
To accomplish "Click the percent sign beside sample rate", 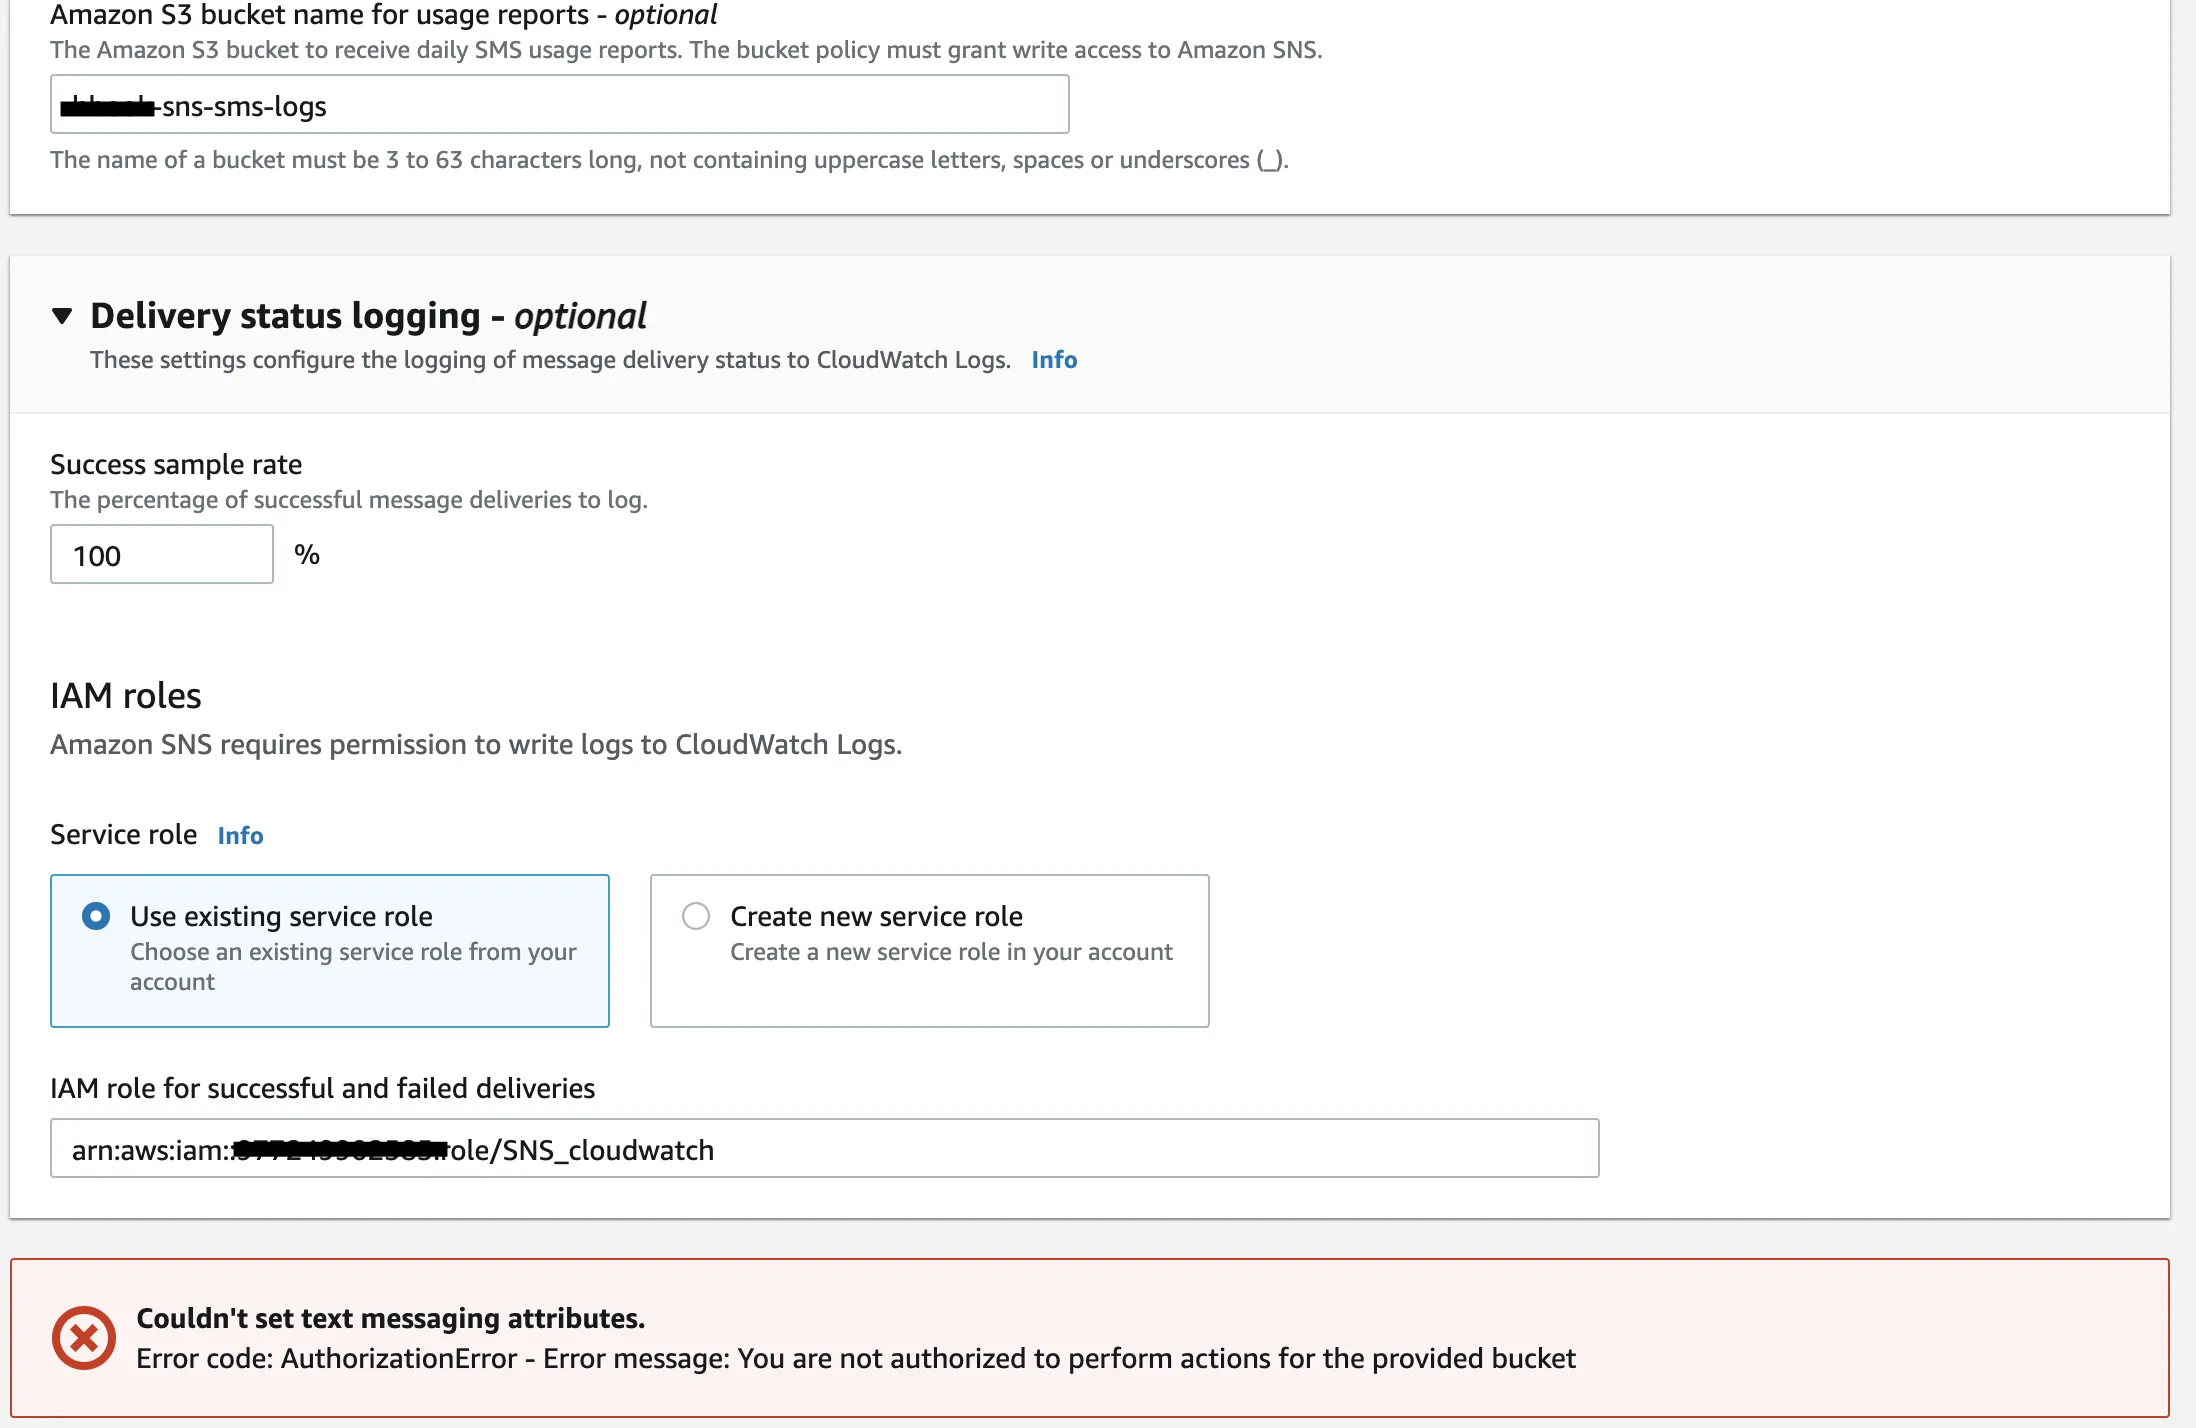I will click(307, 555).
